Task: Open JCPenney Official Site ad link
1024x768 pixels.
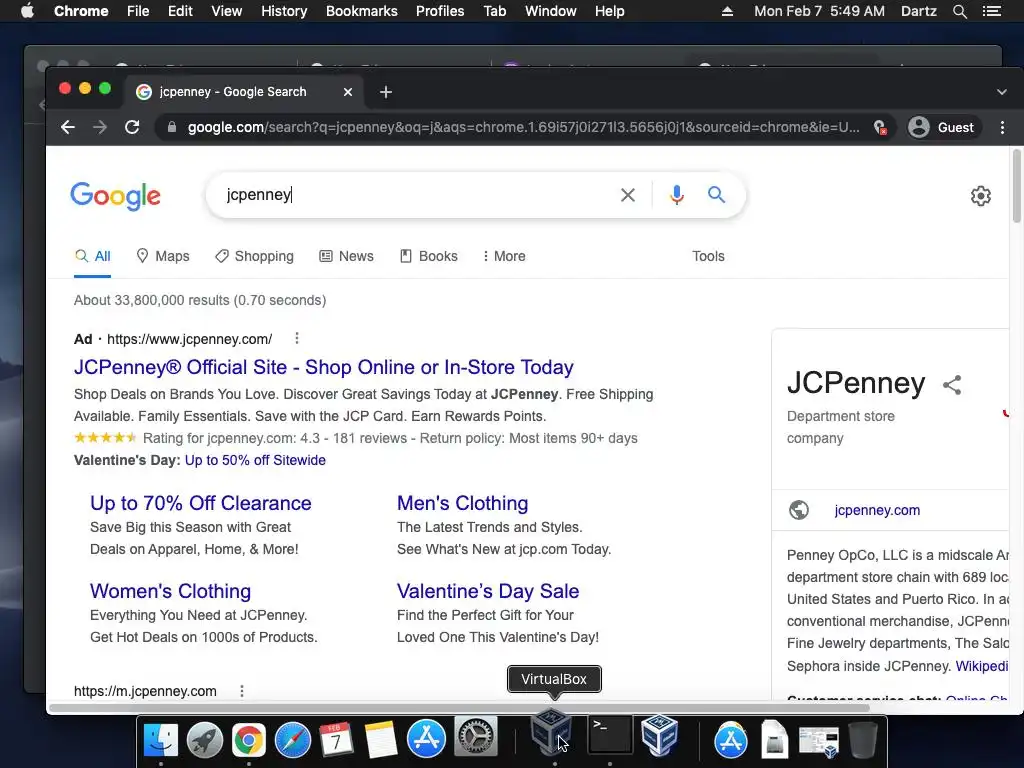Action: [324, 367]
